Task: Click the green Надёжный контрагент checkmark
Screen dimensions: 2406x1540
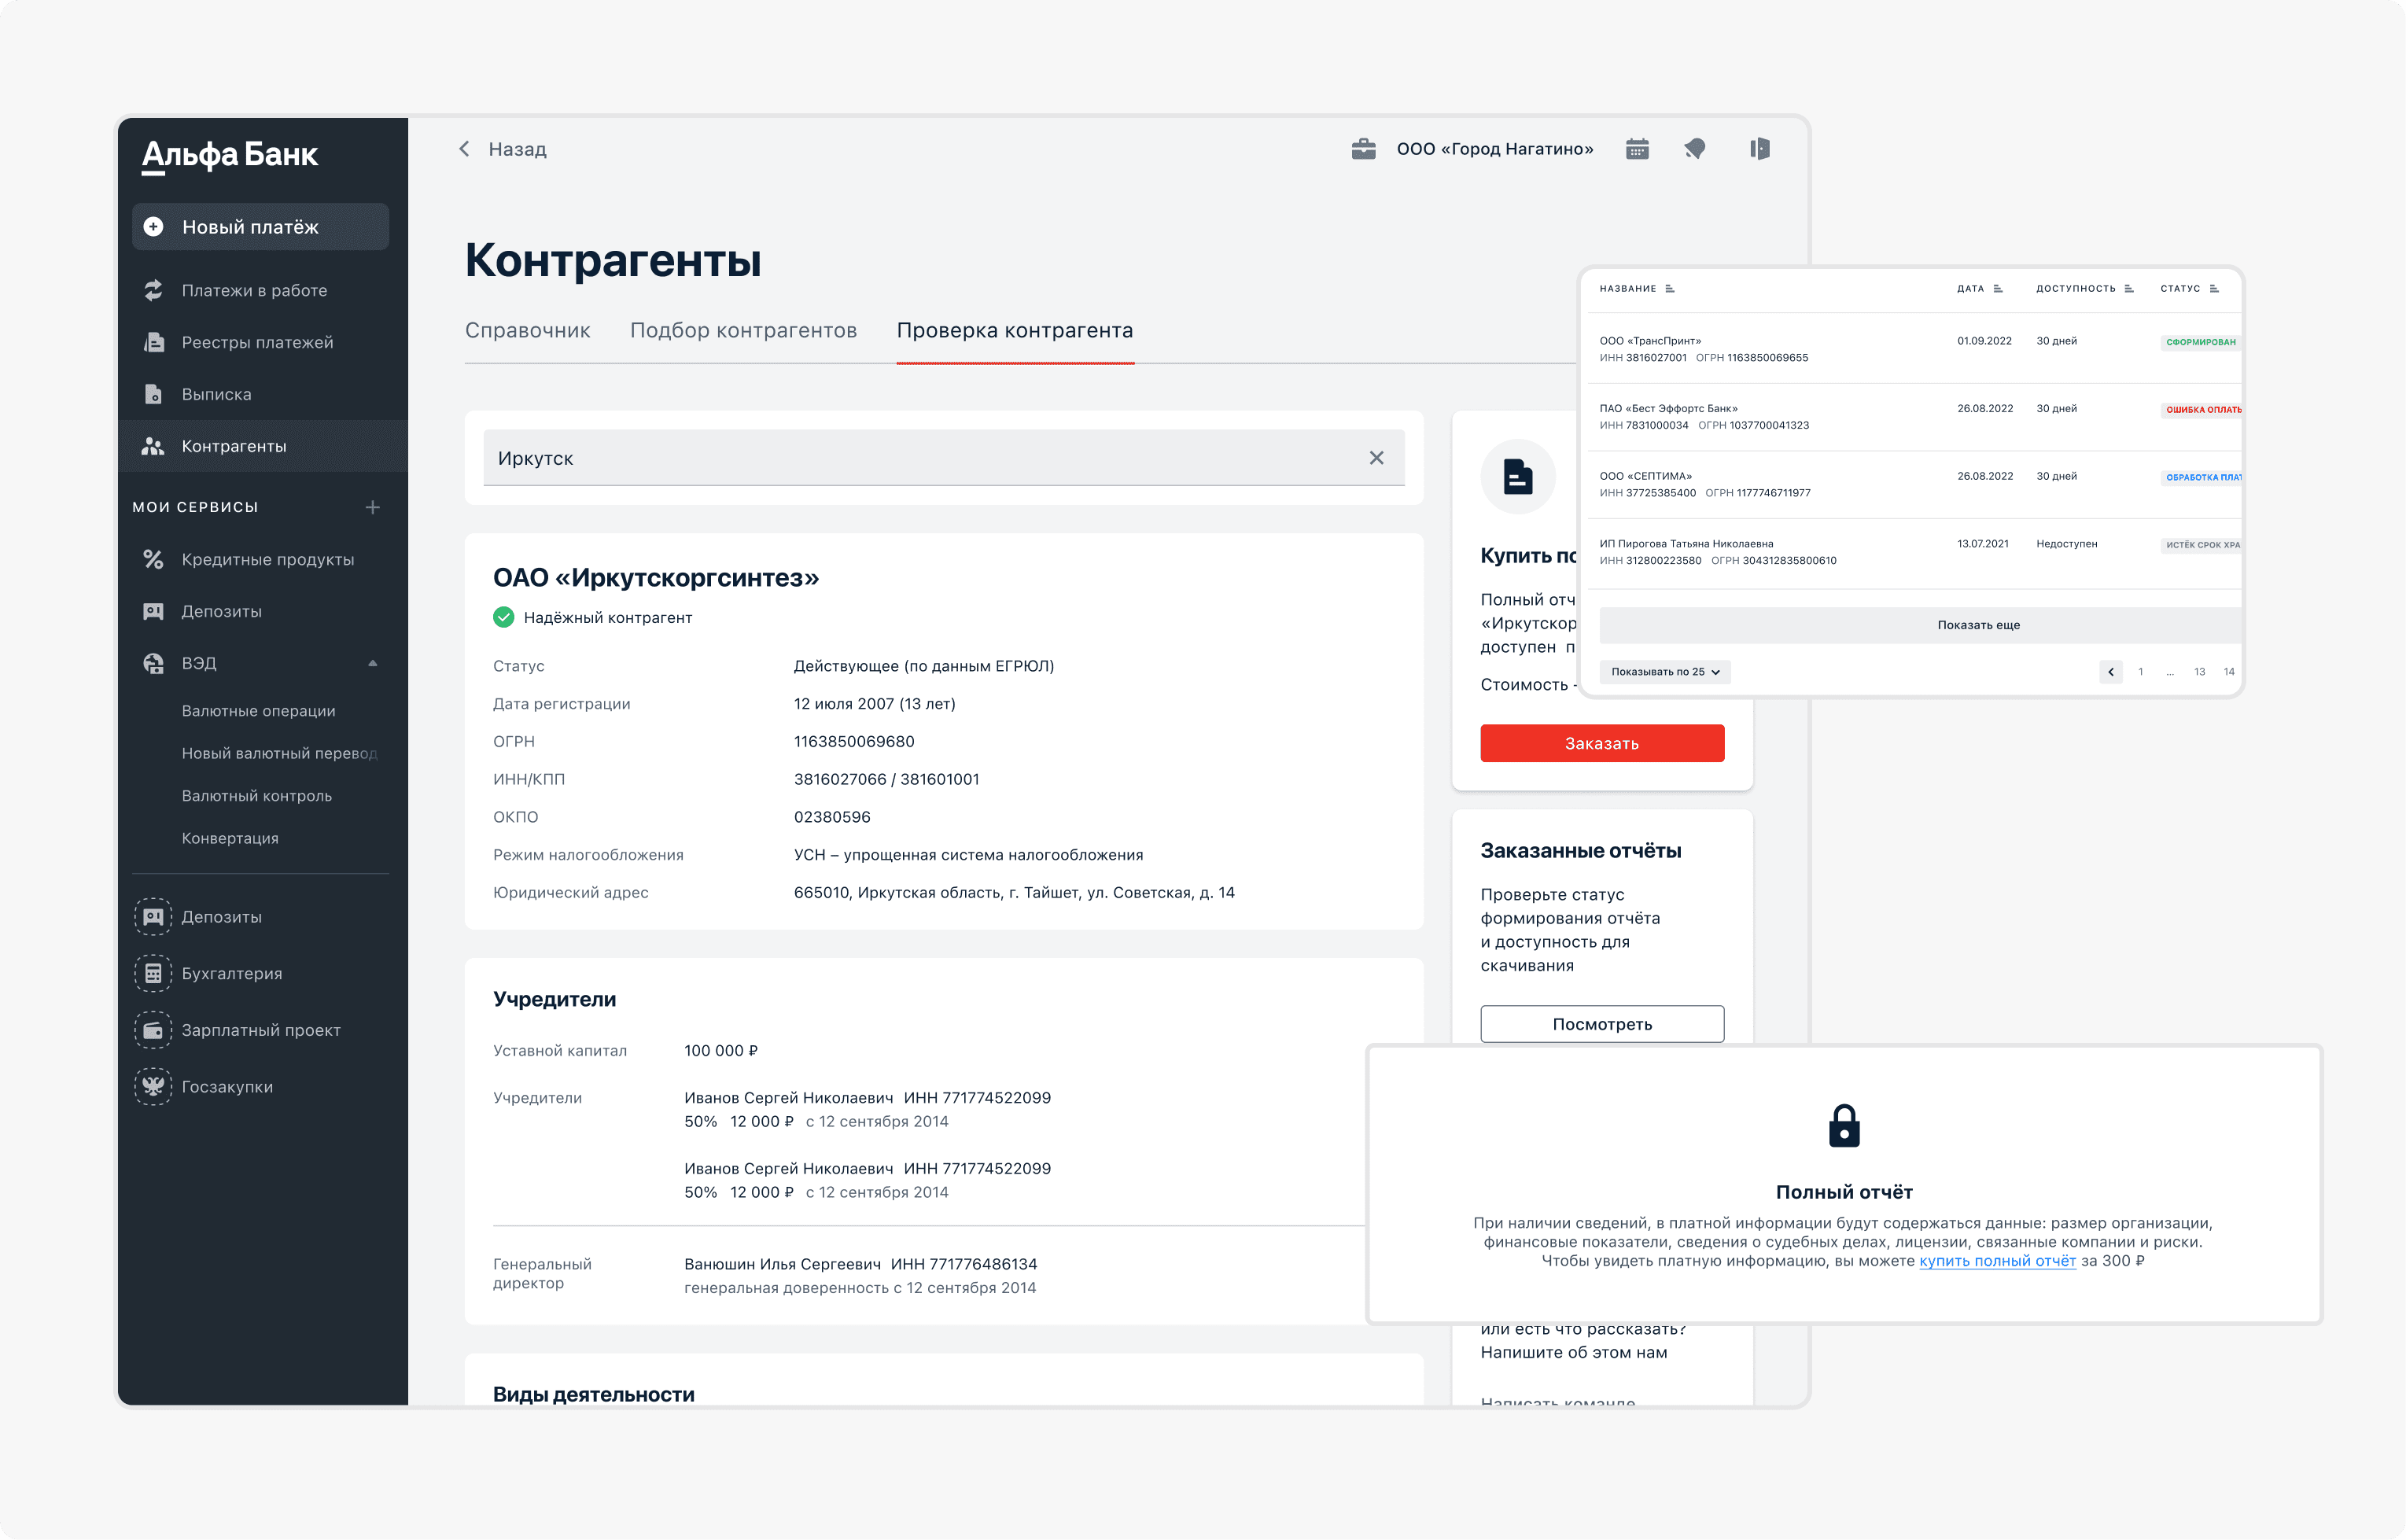Action: click(x=504, y=618)
